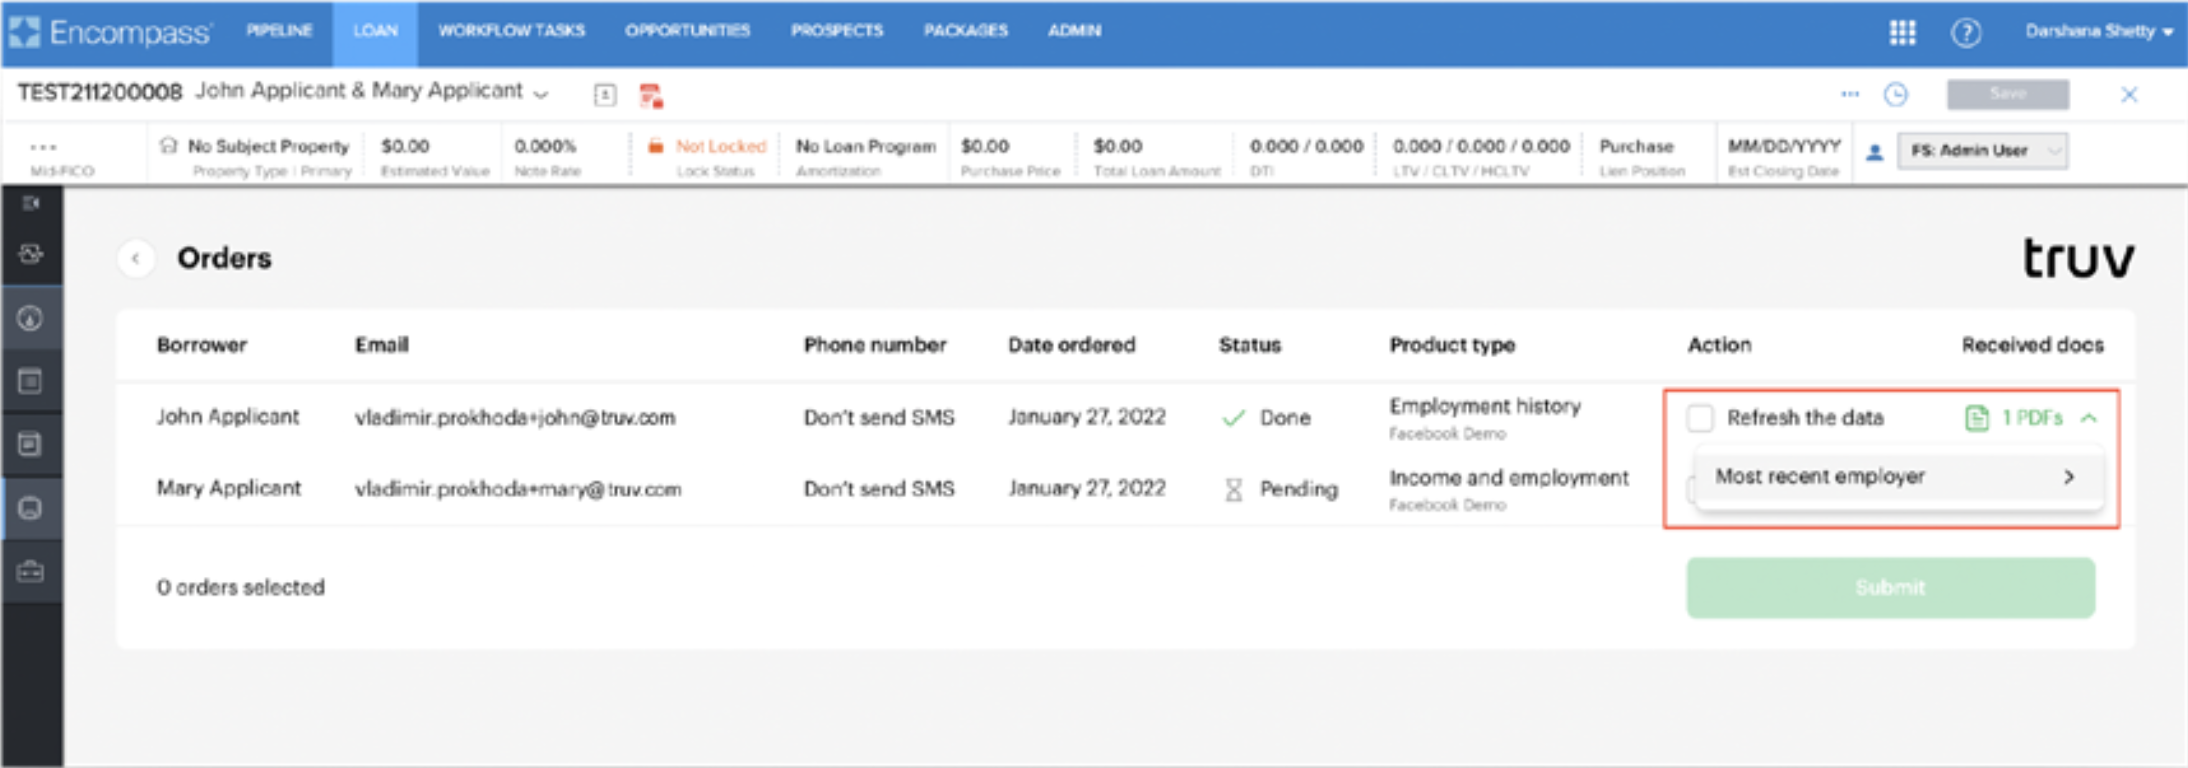Toggle the sidebar collapse icon at top
This screenshot has width=2188, height=768.
pyautogui.click(x=31, y=203)
